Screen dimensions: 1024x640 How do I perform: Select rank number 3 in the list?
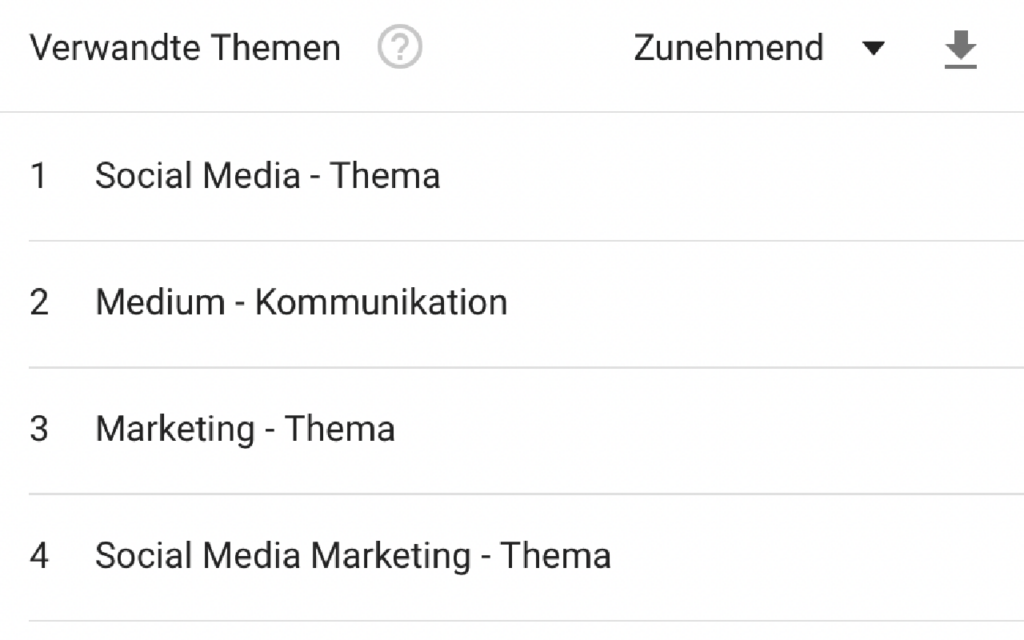[39, 429]
